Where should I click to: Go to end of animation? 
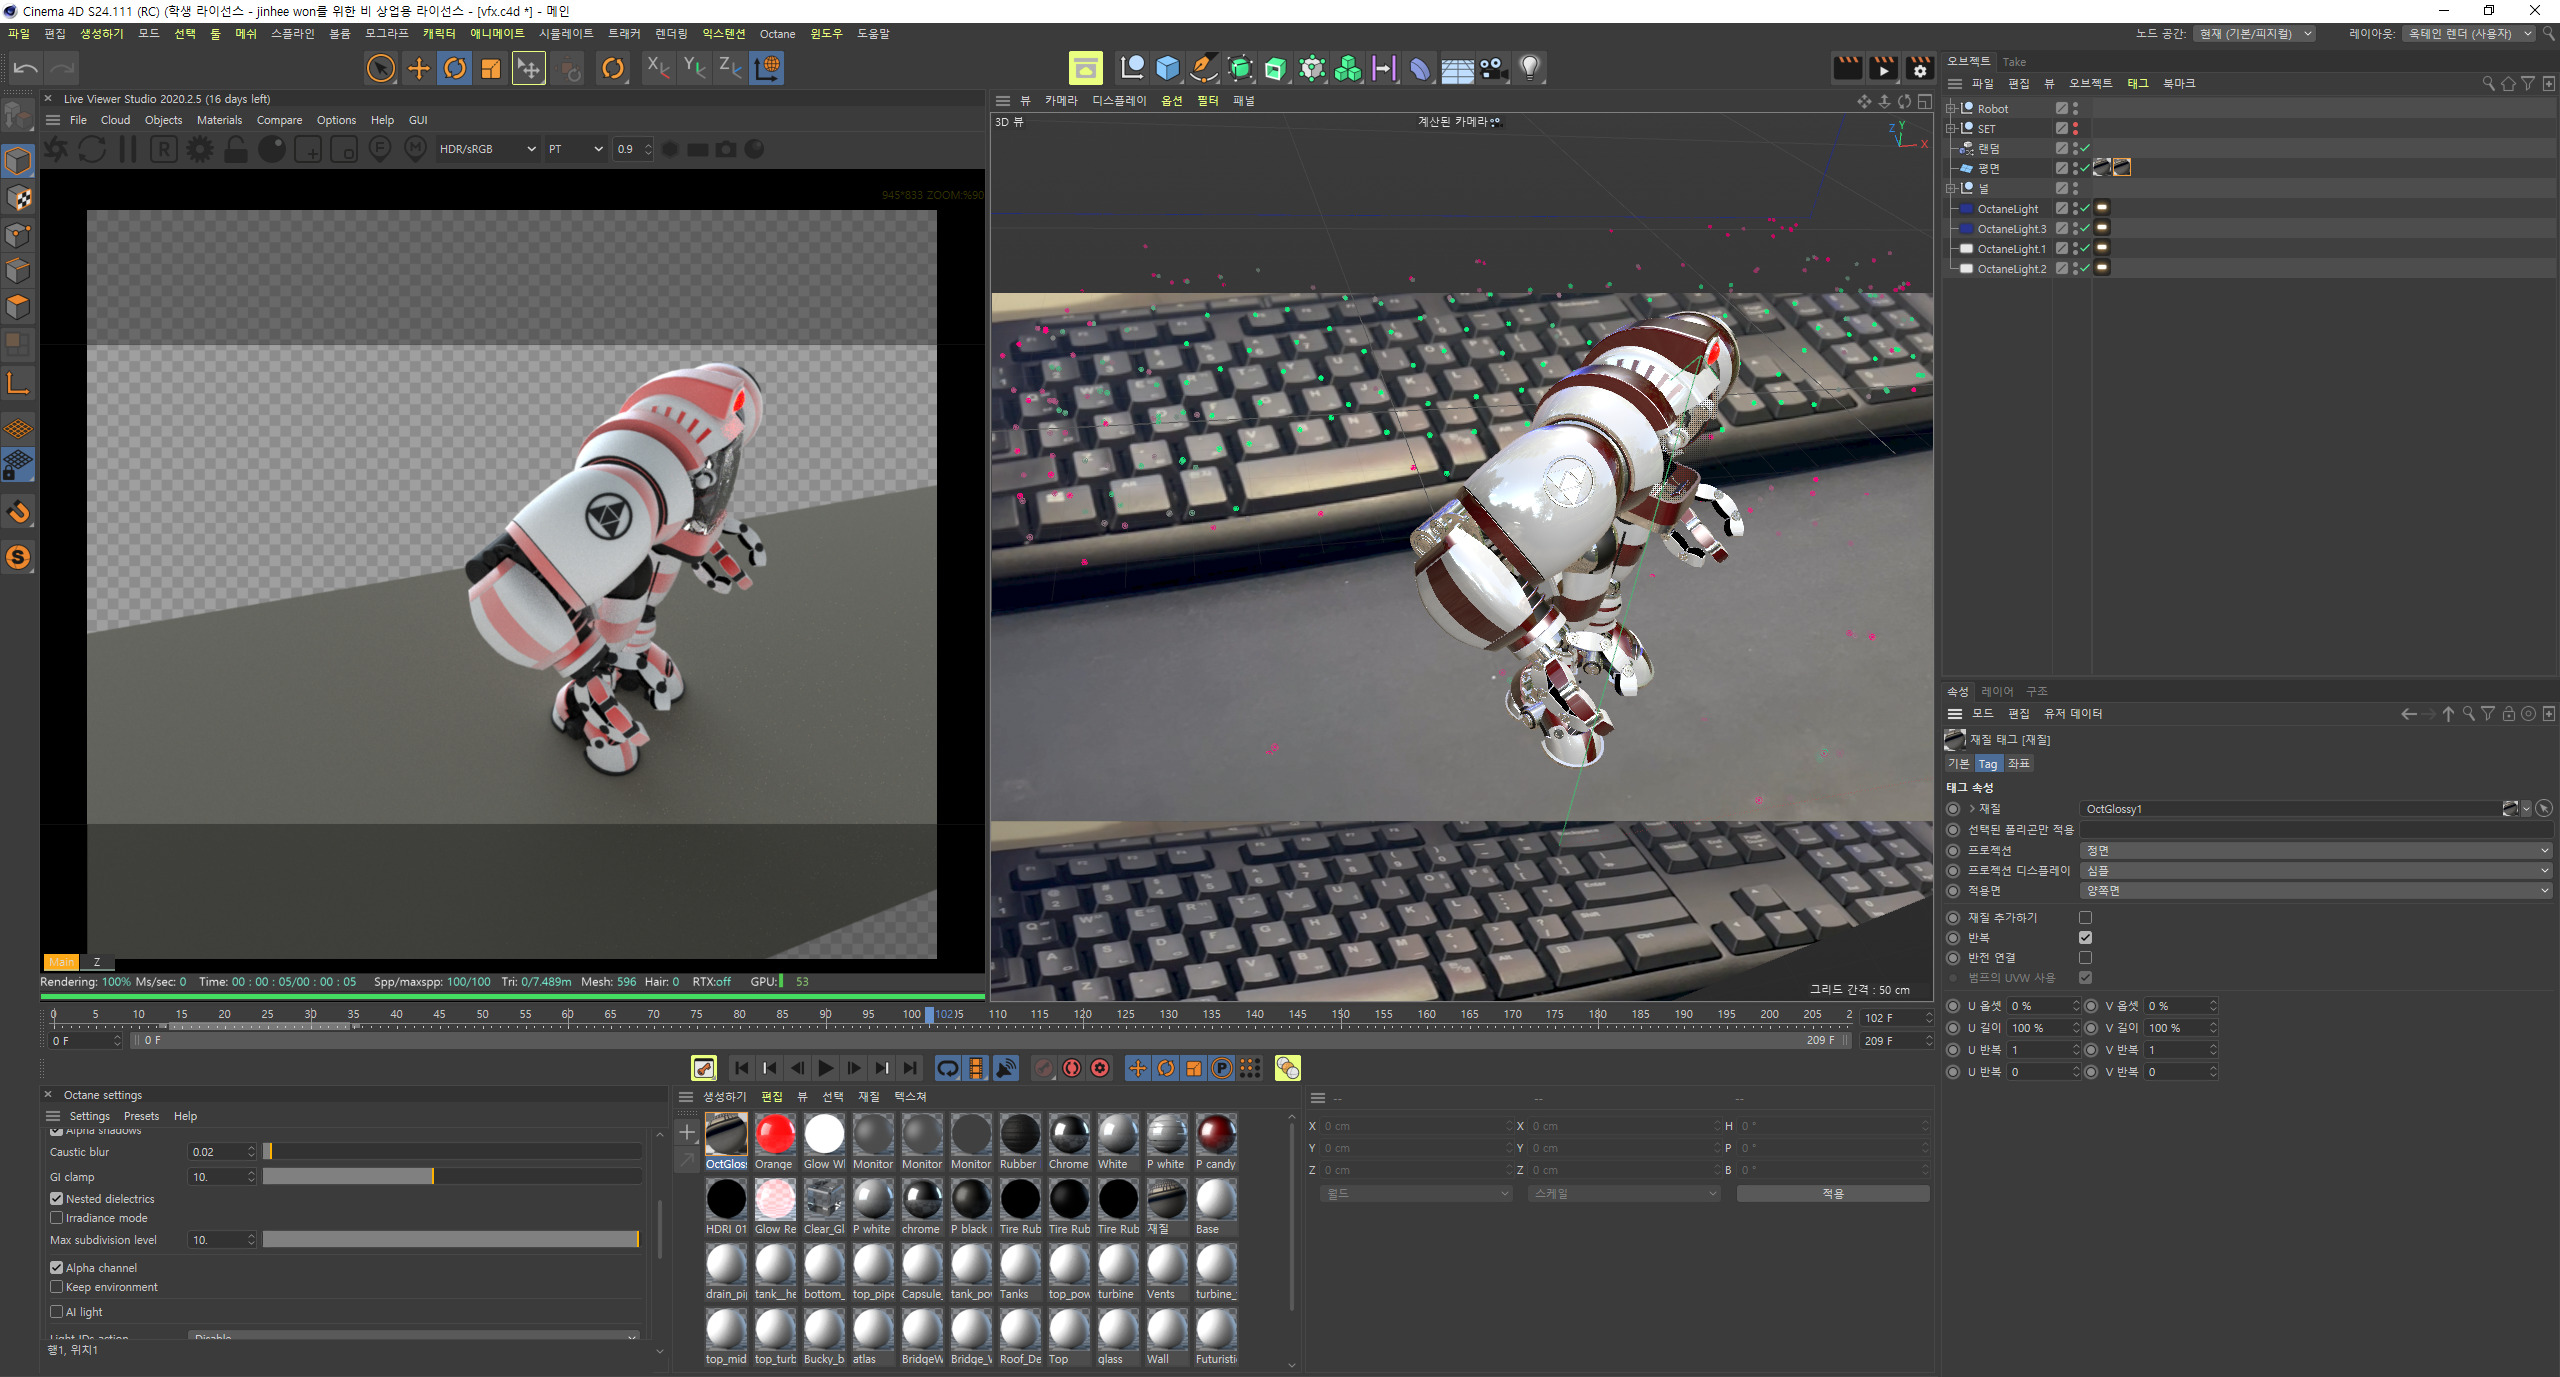[x=910, y=1069]
